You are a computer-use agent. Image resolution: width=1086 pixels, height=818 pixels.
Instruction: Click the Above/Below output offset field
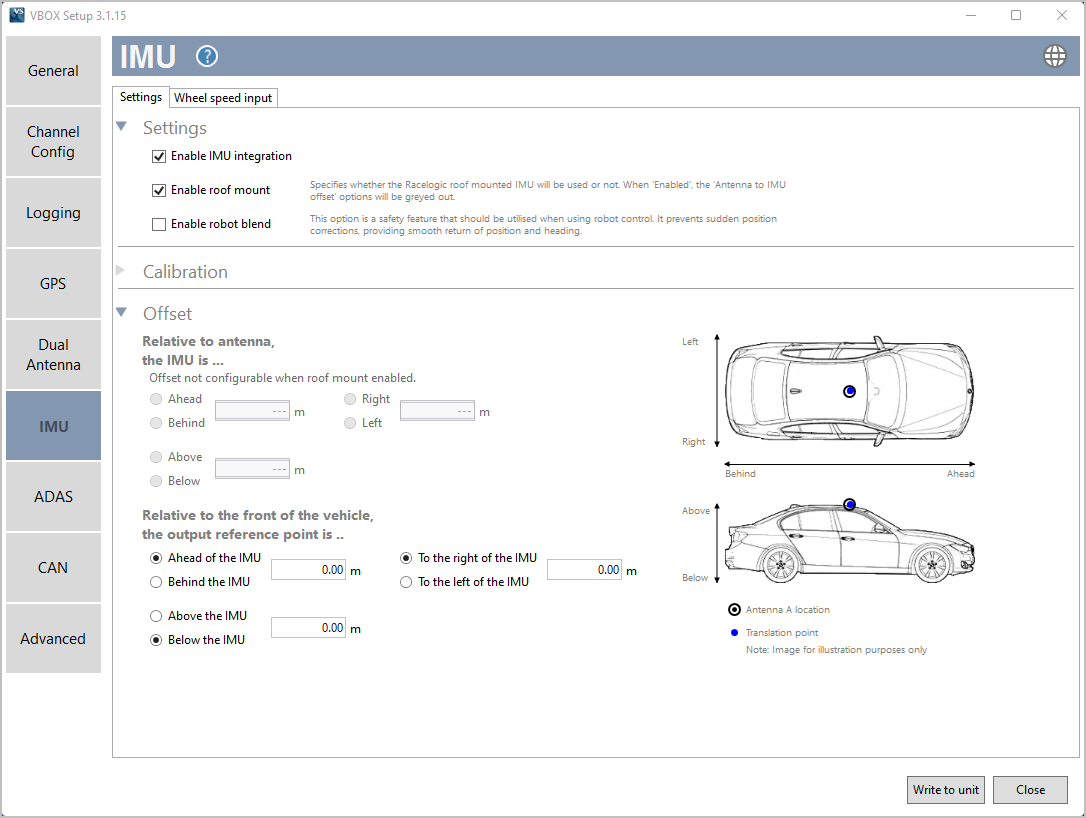(308, 628)
